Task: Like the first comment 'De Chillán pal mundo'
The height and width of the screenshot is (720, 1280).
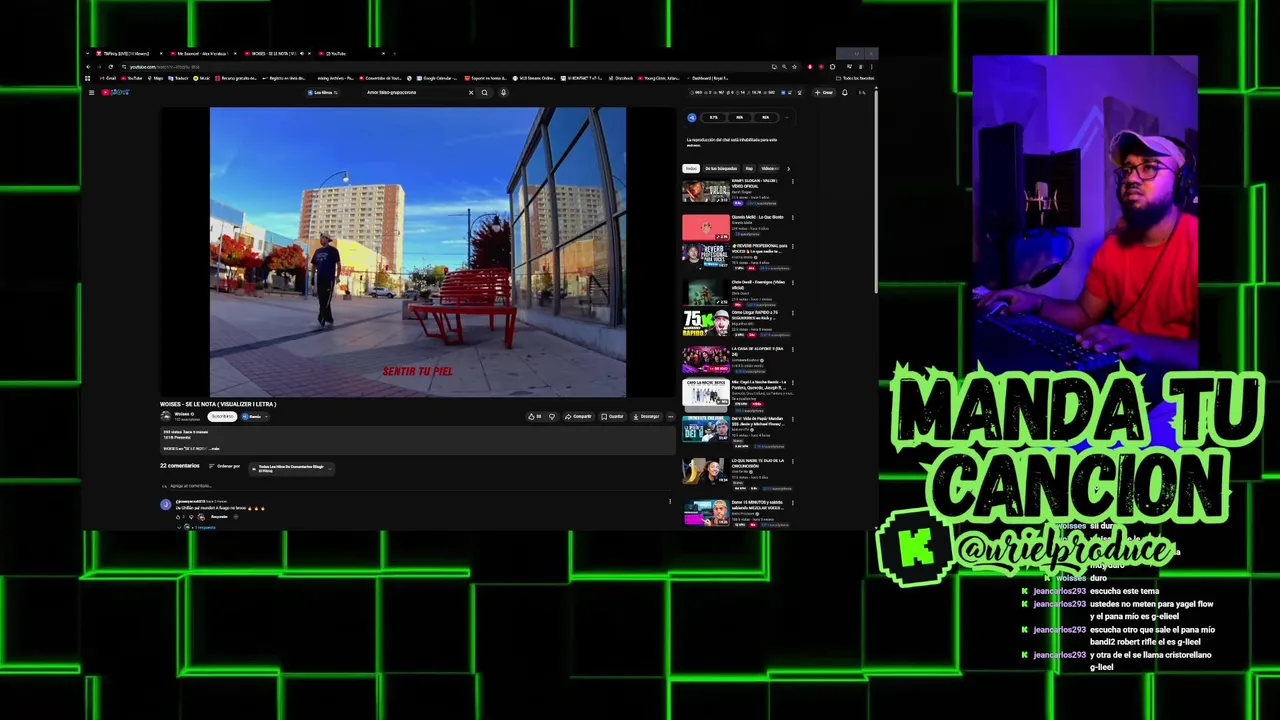Action: pos(179,517)
